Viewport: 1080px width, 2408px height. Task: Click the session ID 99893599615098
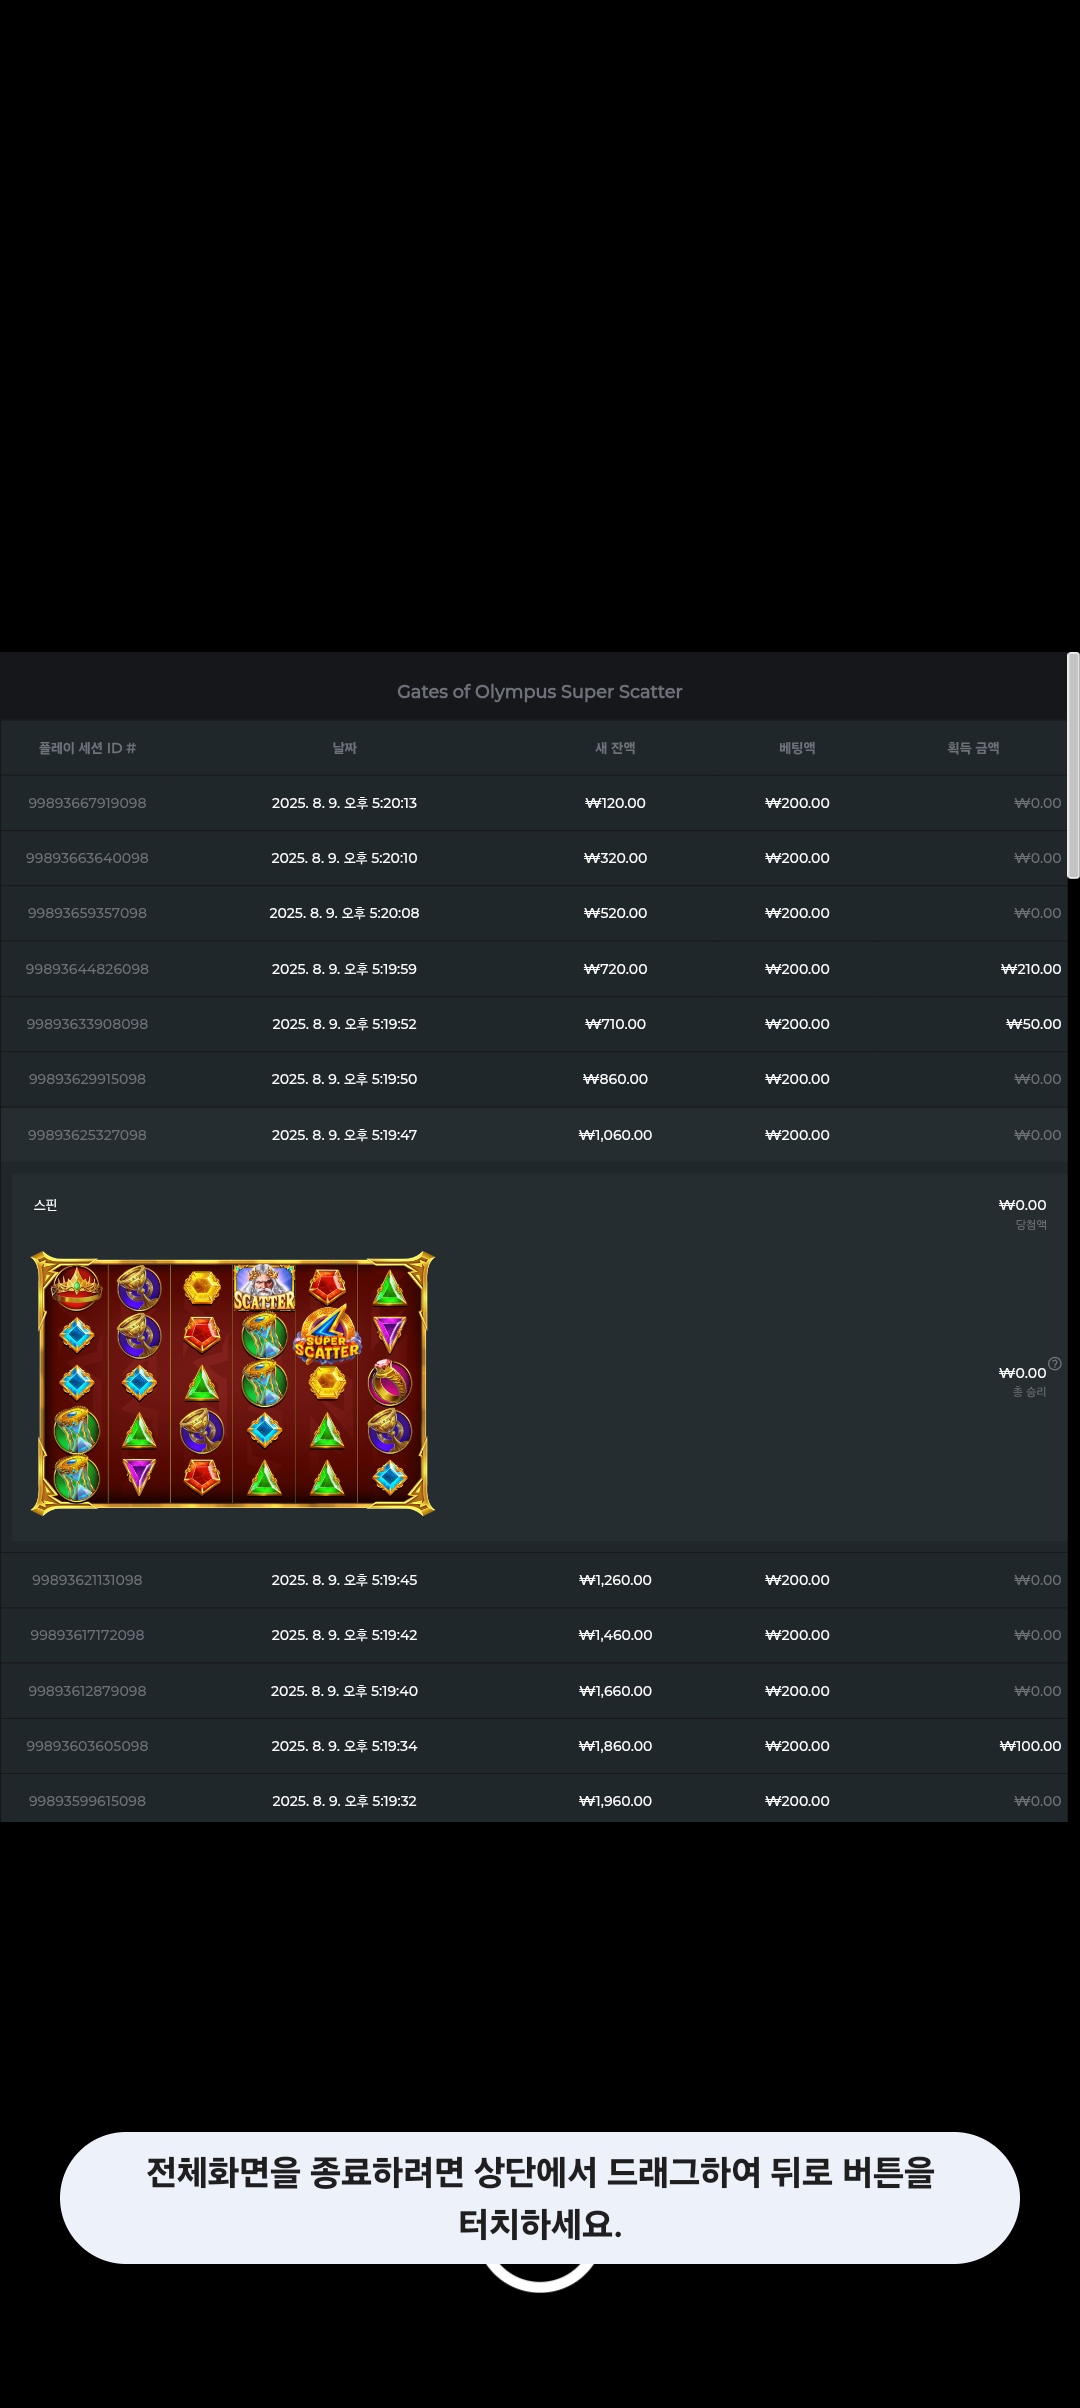[87, 1801]
